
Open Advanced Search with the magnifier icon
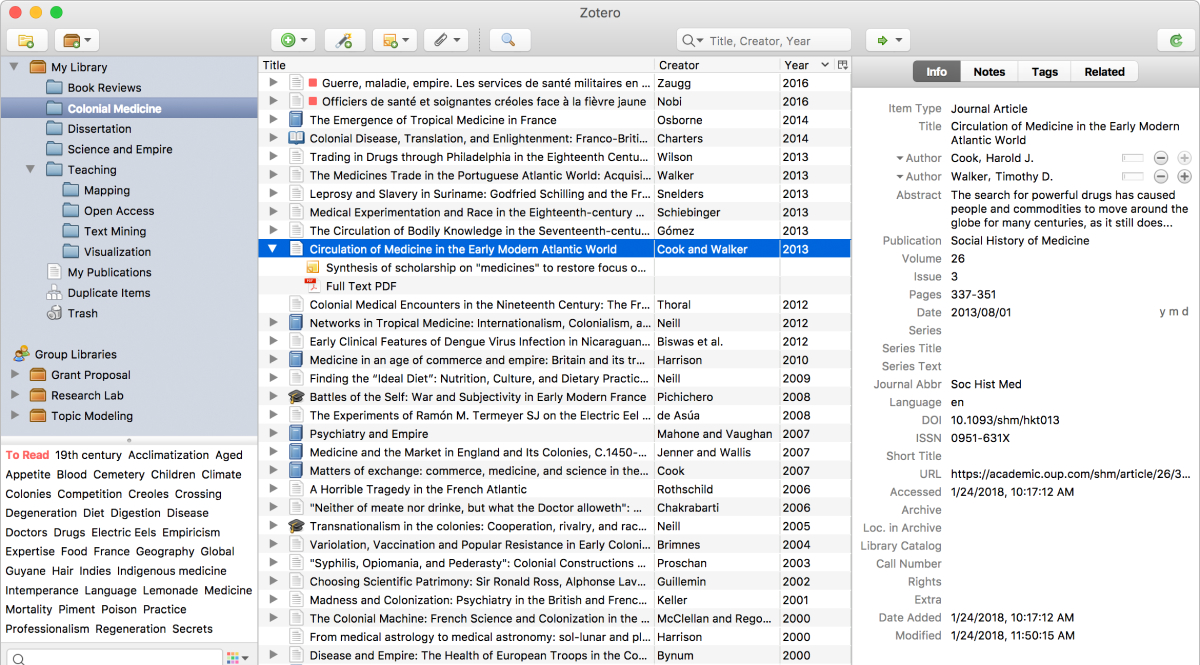[x=508, y=40]
